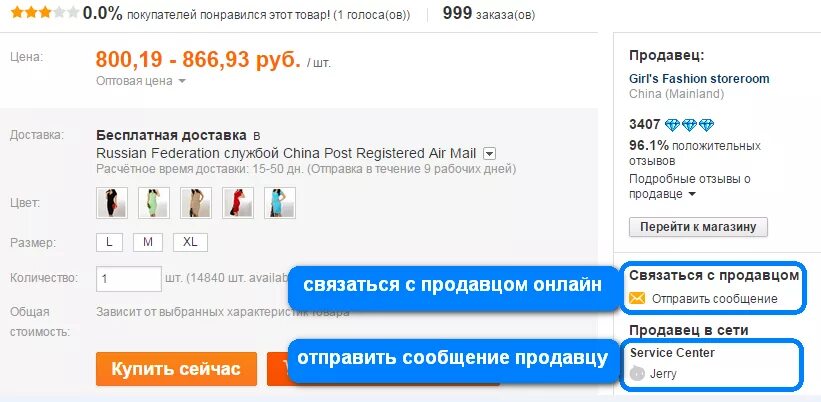The image size is (821, 402).
Task: Click the star rating icons
Action: 45,12
